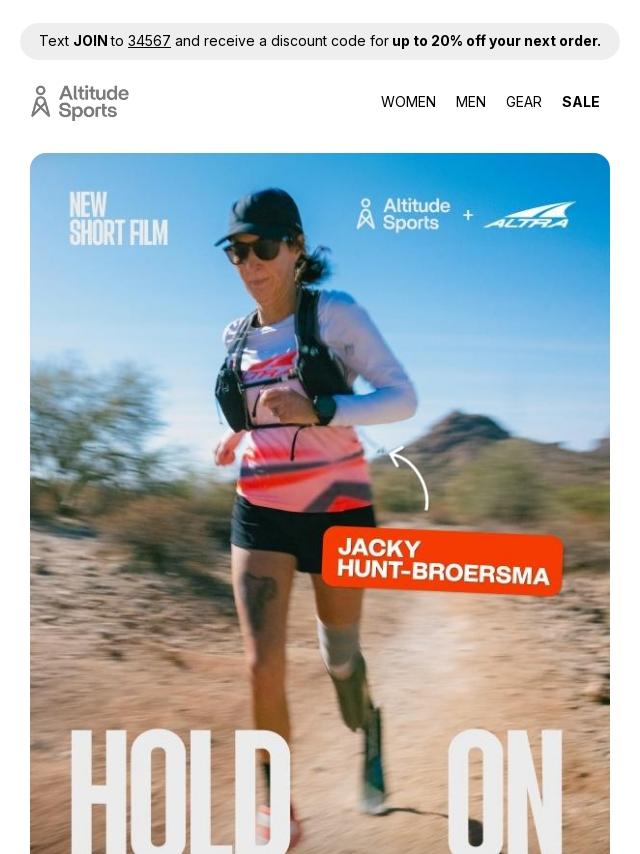
Task: Click the plus sign between brand logos
Action: pos(468,215)
